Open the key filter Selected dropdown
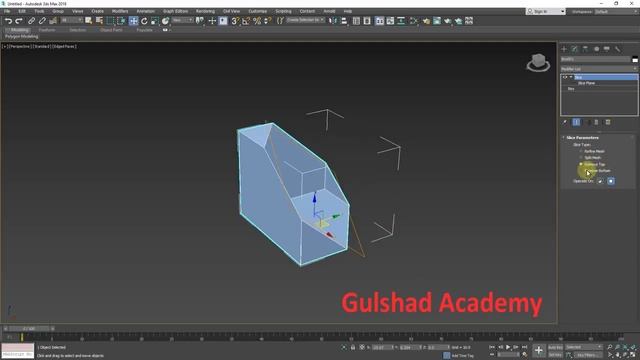 (x=584, y=347)
